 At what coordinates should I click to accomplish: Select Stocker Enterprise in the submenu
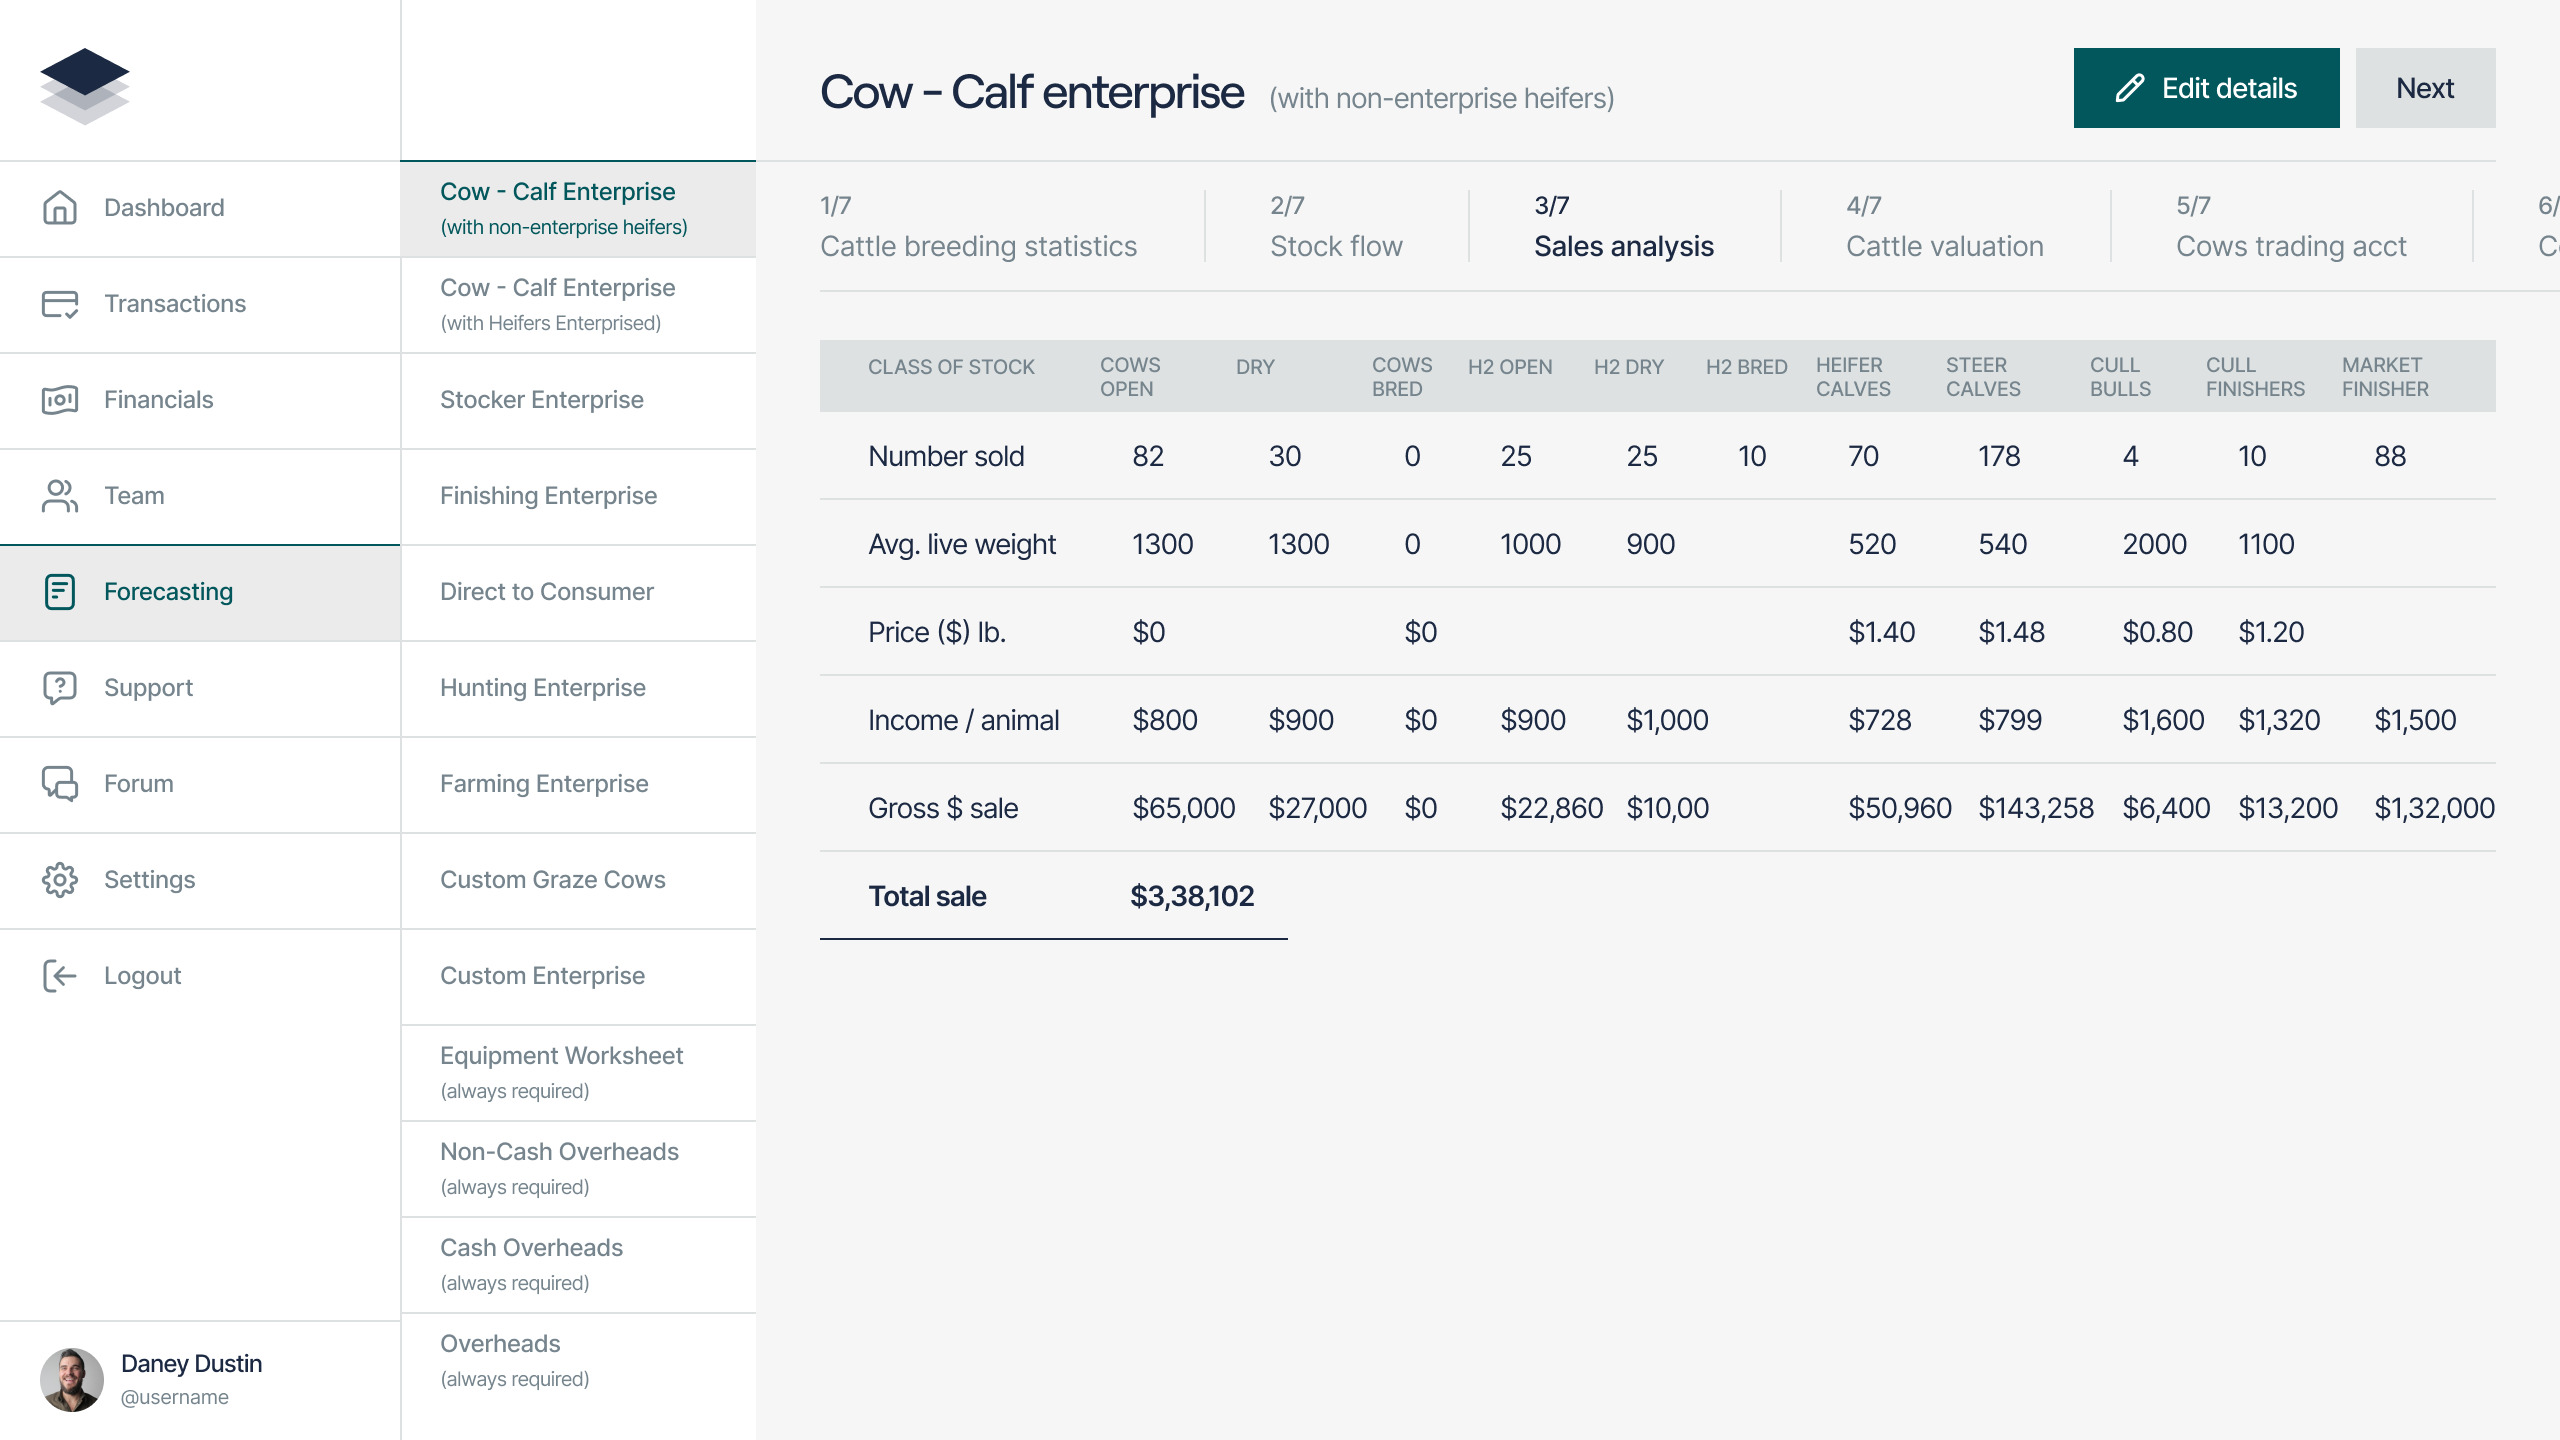[542, 400]
